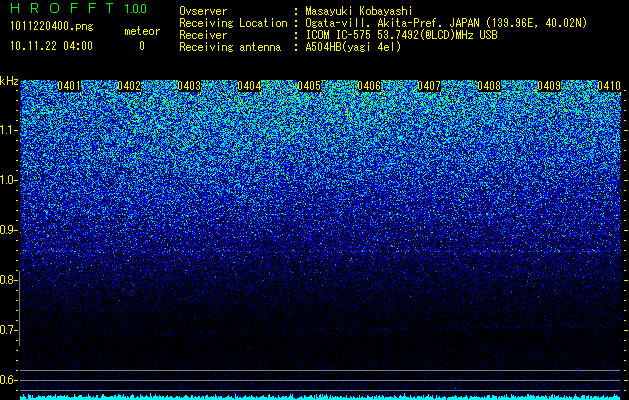Click the 1.1 kHz axis label

[x=9, y=130]
